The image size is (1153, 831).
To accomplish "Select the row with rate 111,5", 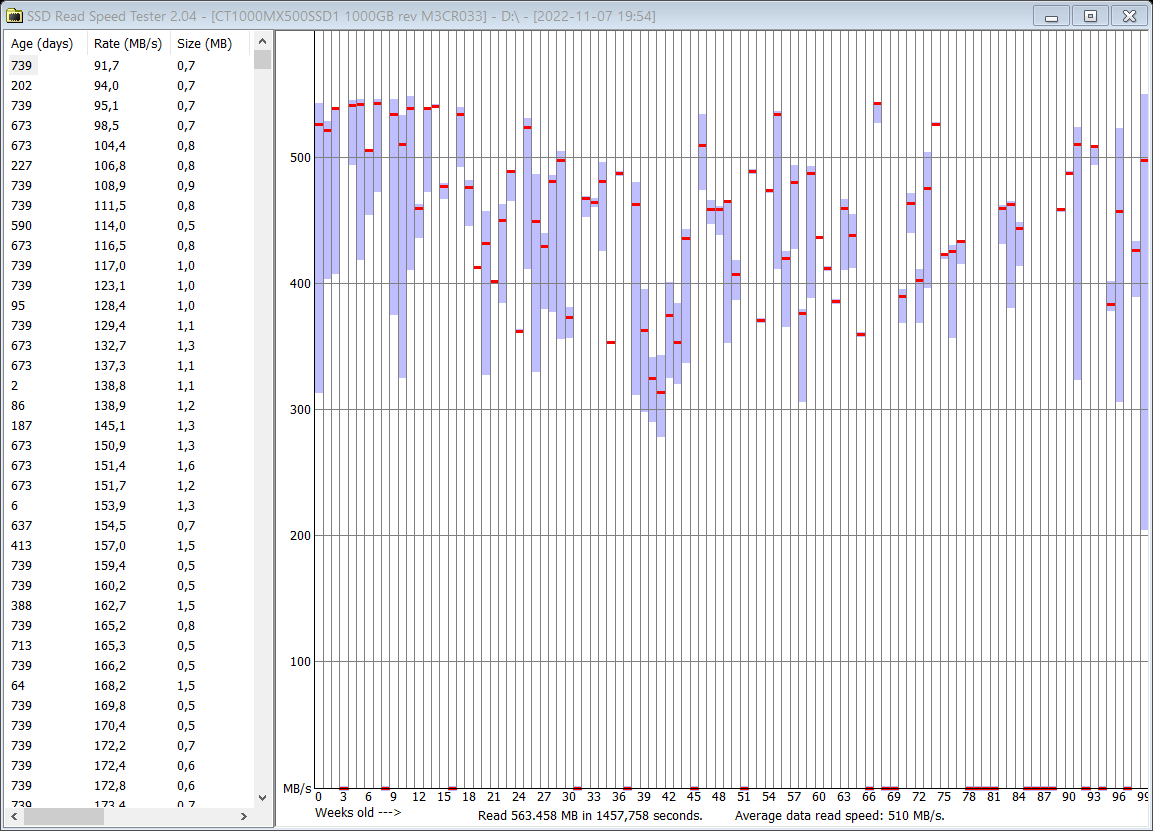I will tap(129, 205).
